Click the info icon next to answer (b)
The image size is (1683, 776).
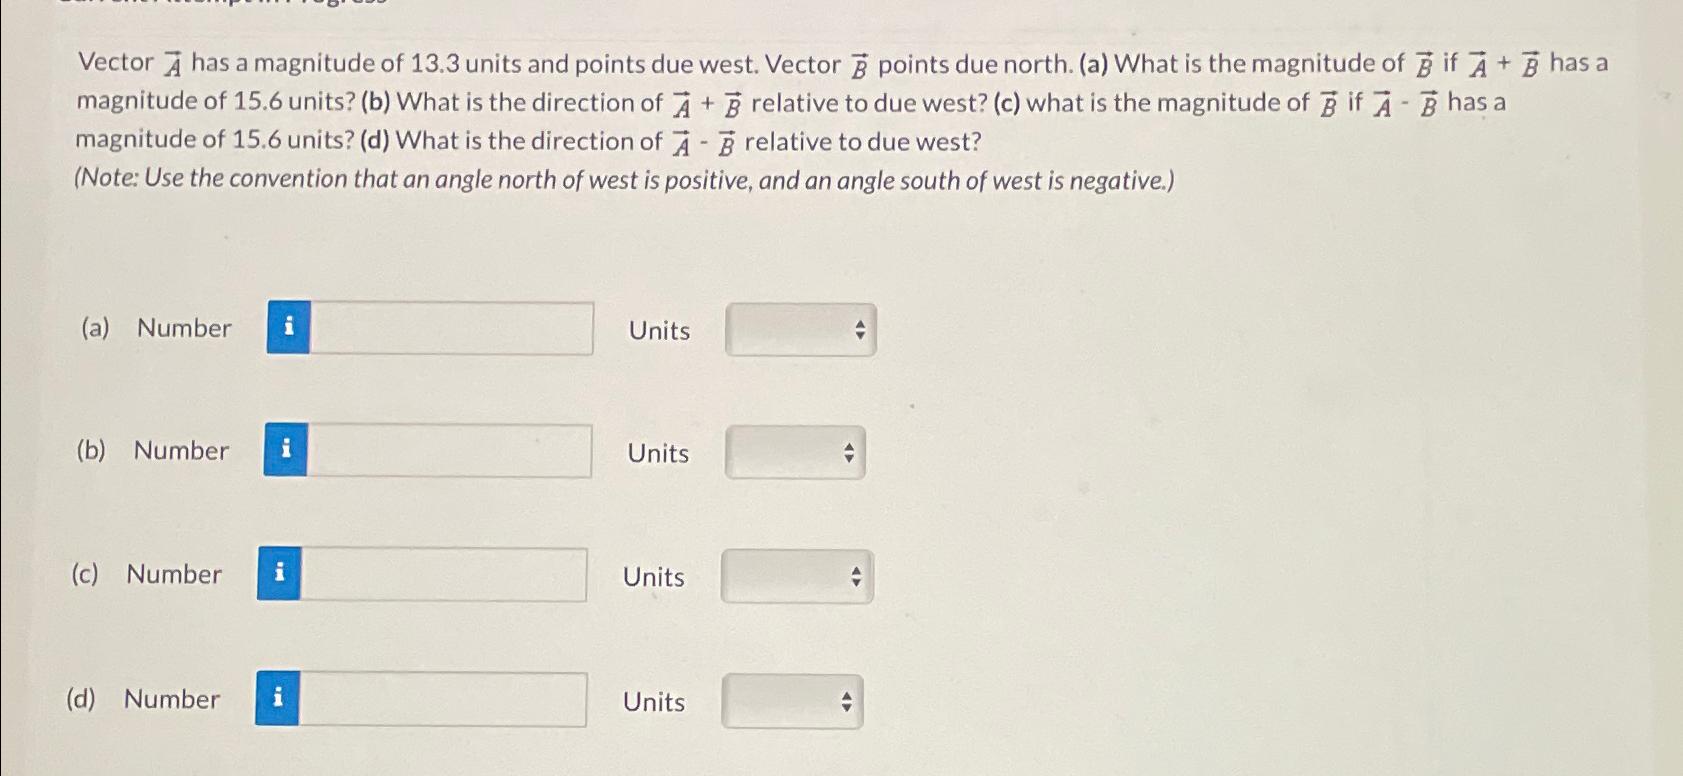pyautogui.click(x=287, y=451)
